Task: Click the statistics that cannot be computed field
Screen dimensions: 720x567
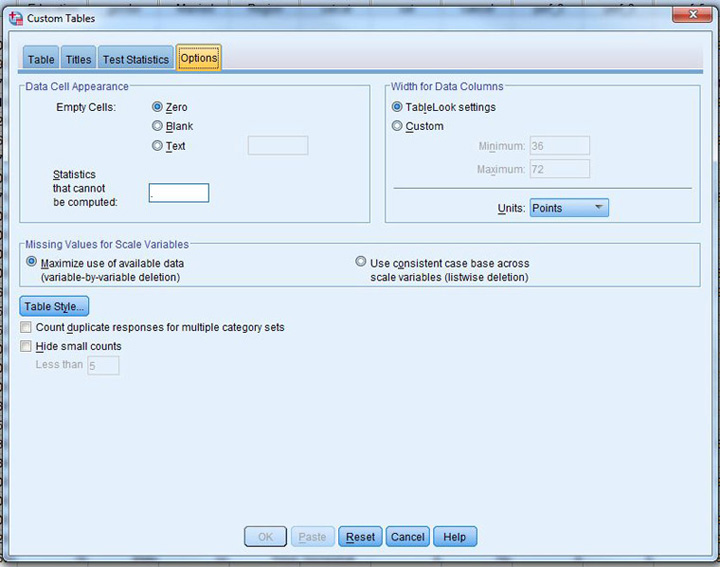Action: pyautogui.click(x=179, y=193)
